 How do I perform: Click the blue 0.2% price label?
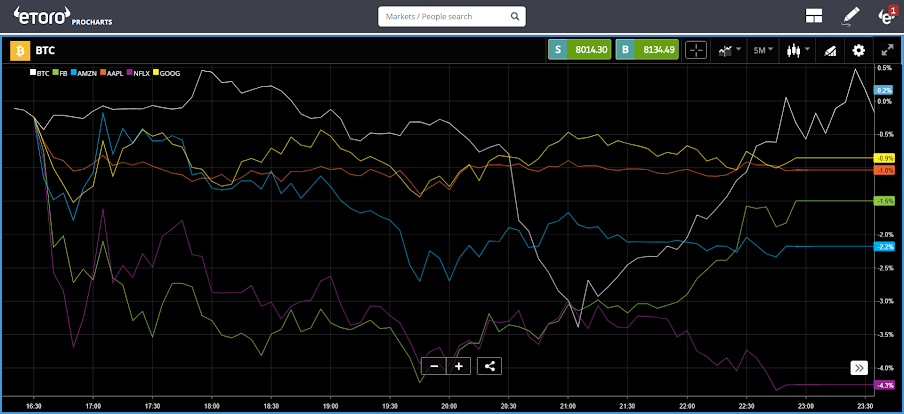coord(884,91)
